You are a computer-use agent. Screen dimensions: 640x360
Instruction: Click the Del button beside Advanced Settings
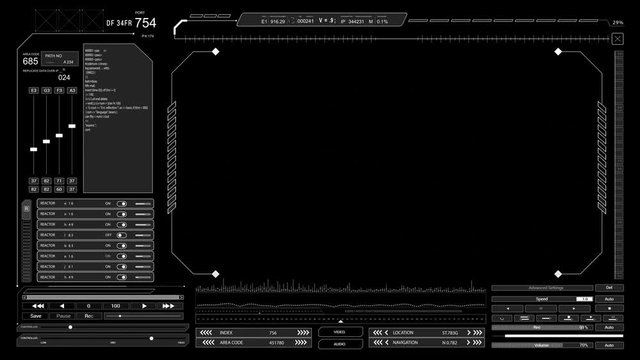point(609,288)
